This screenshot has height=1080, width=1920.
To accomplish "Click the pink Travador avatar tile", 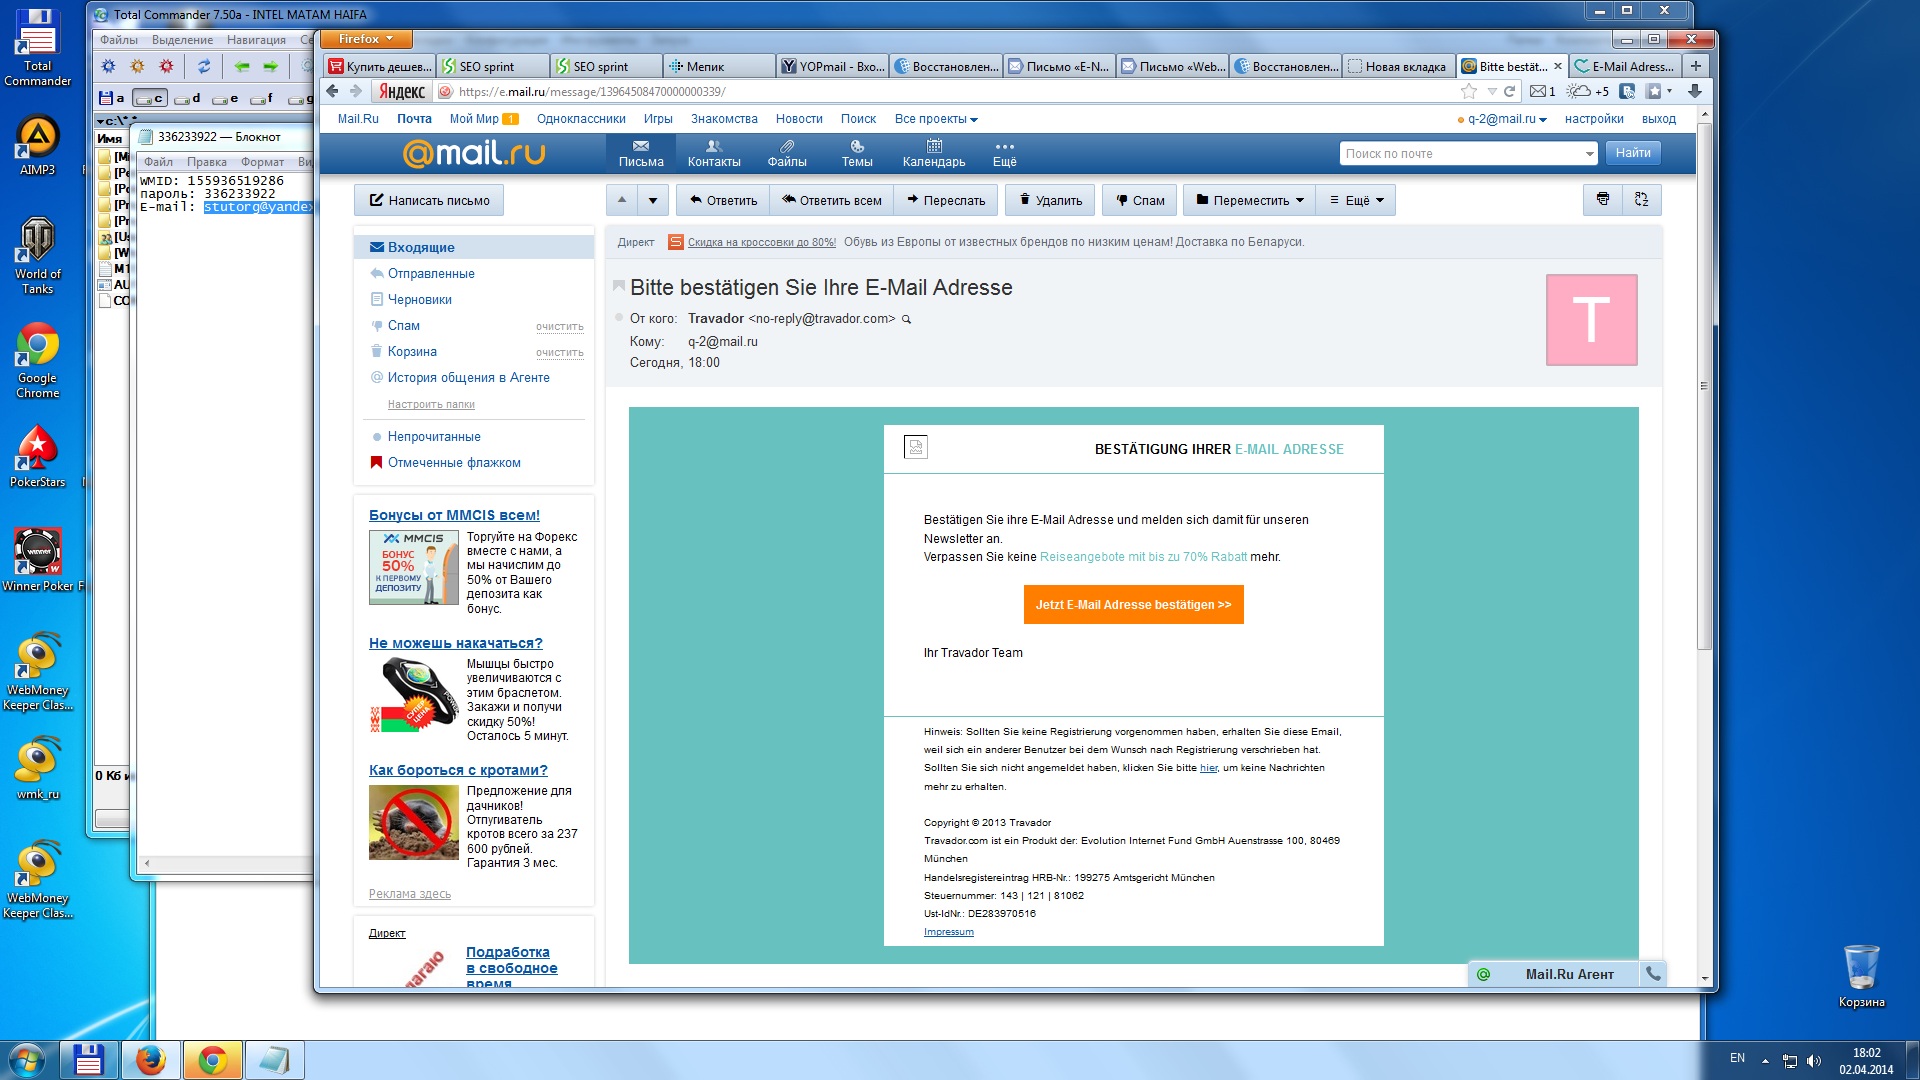I will click(1591, 320).
